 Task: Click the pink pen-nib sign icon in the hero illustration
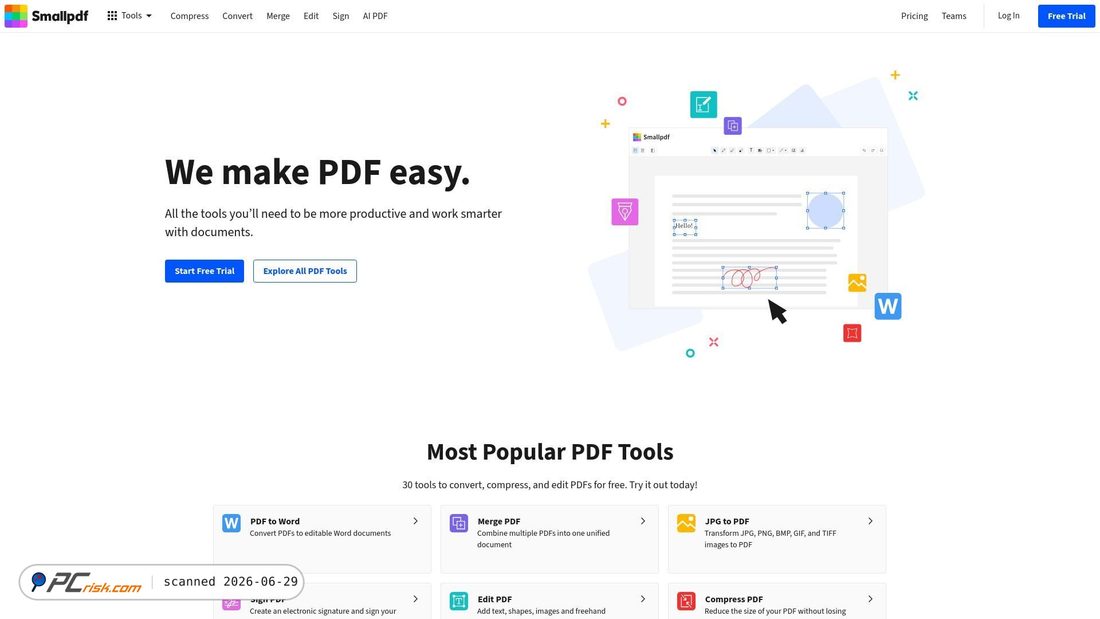pyautogui.click(x=624, y=211)
